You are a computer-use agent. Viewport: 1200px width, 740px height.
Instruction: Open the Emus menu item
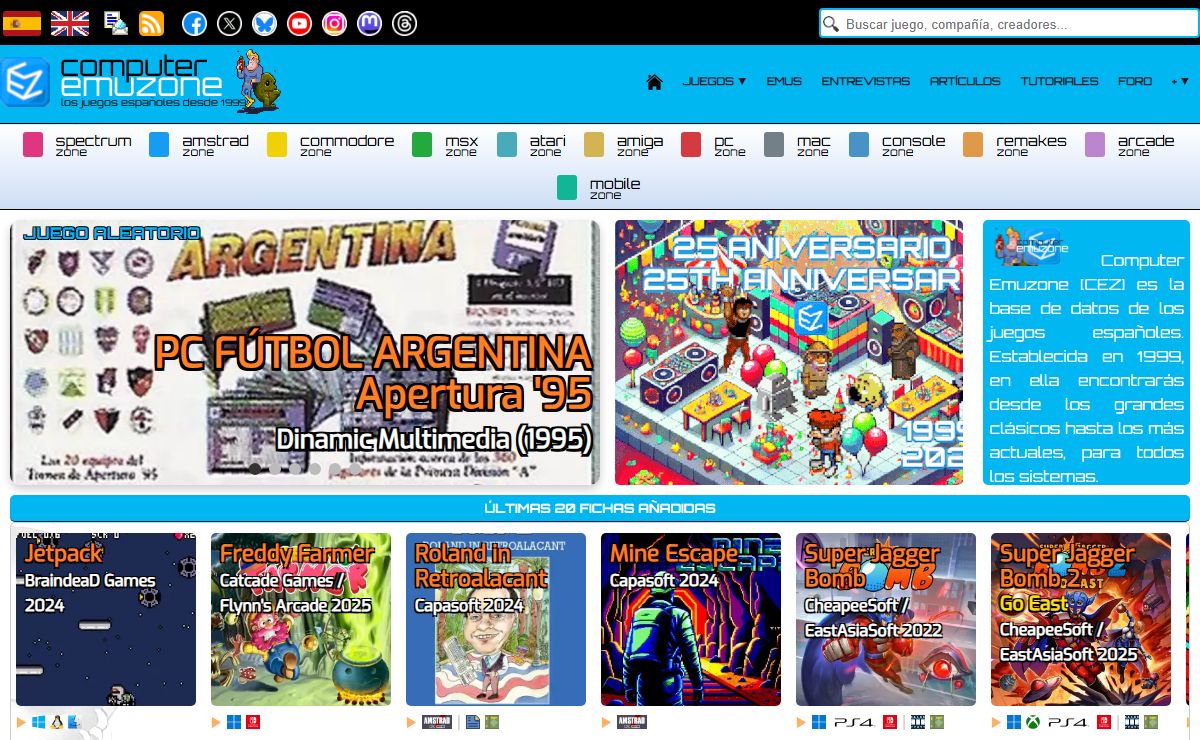[x=784, y=81]
